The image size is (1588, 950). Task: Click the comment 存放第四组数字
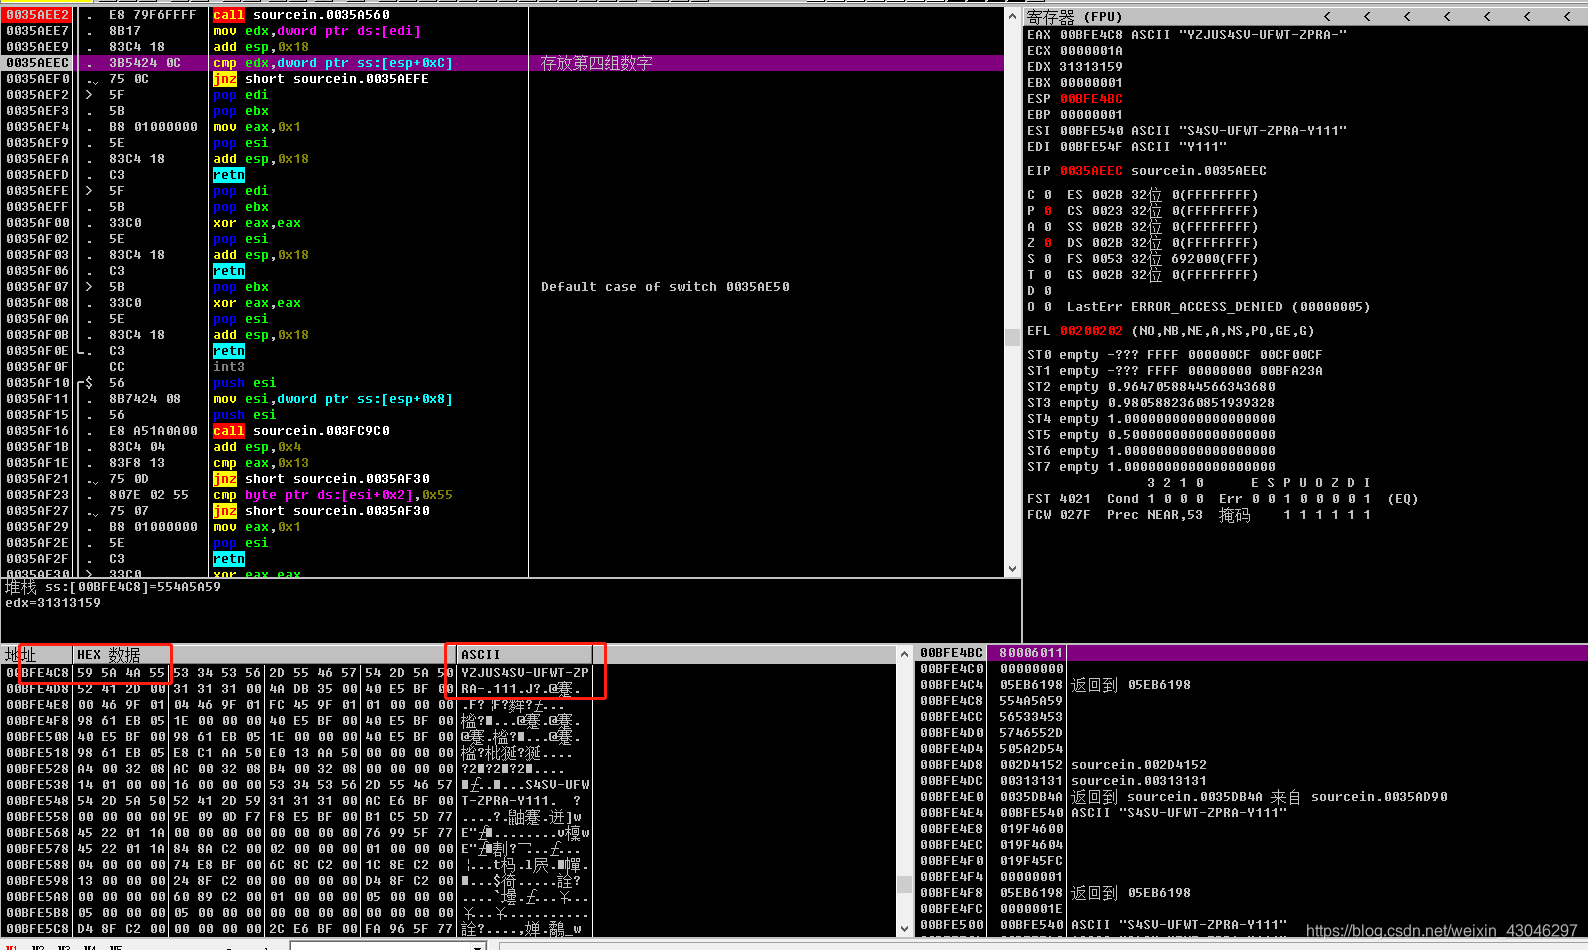coord(597,63)
